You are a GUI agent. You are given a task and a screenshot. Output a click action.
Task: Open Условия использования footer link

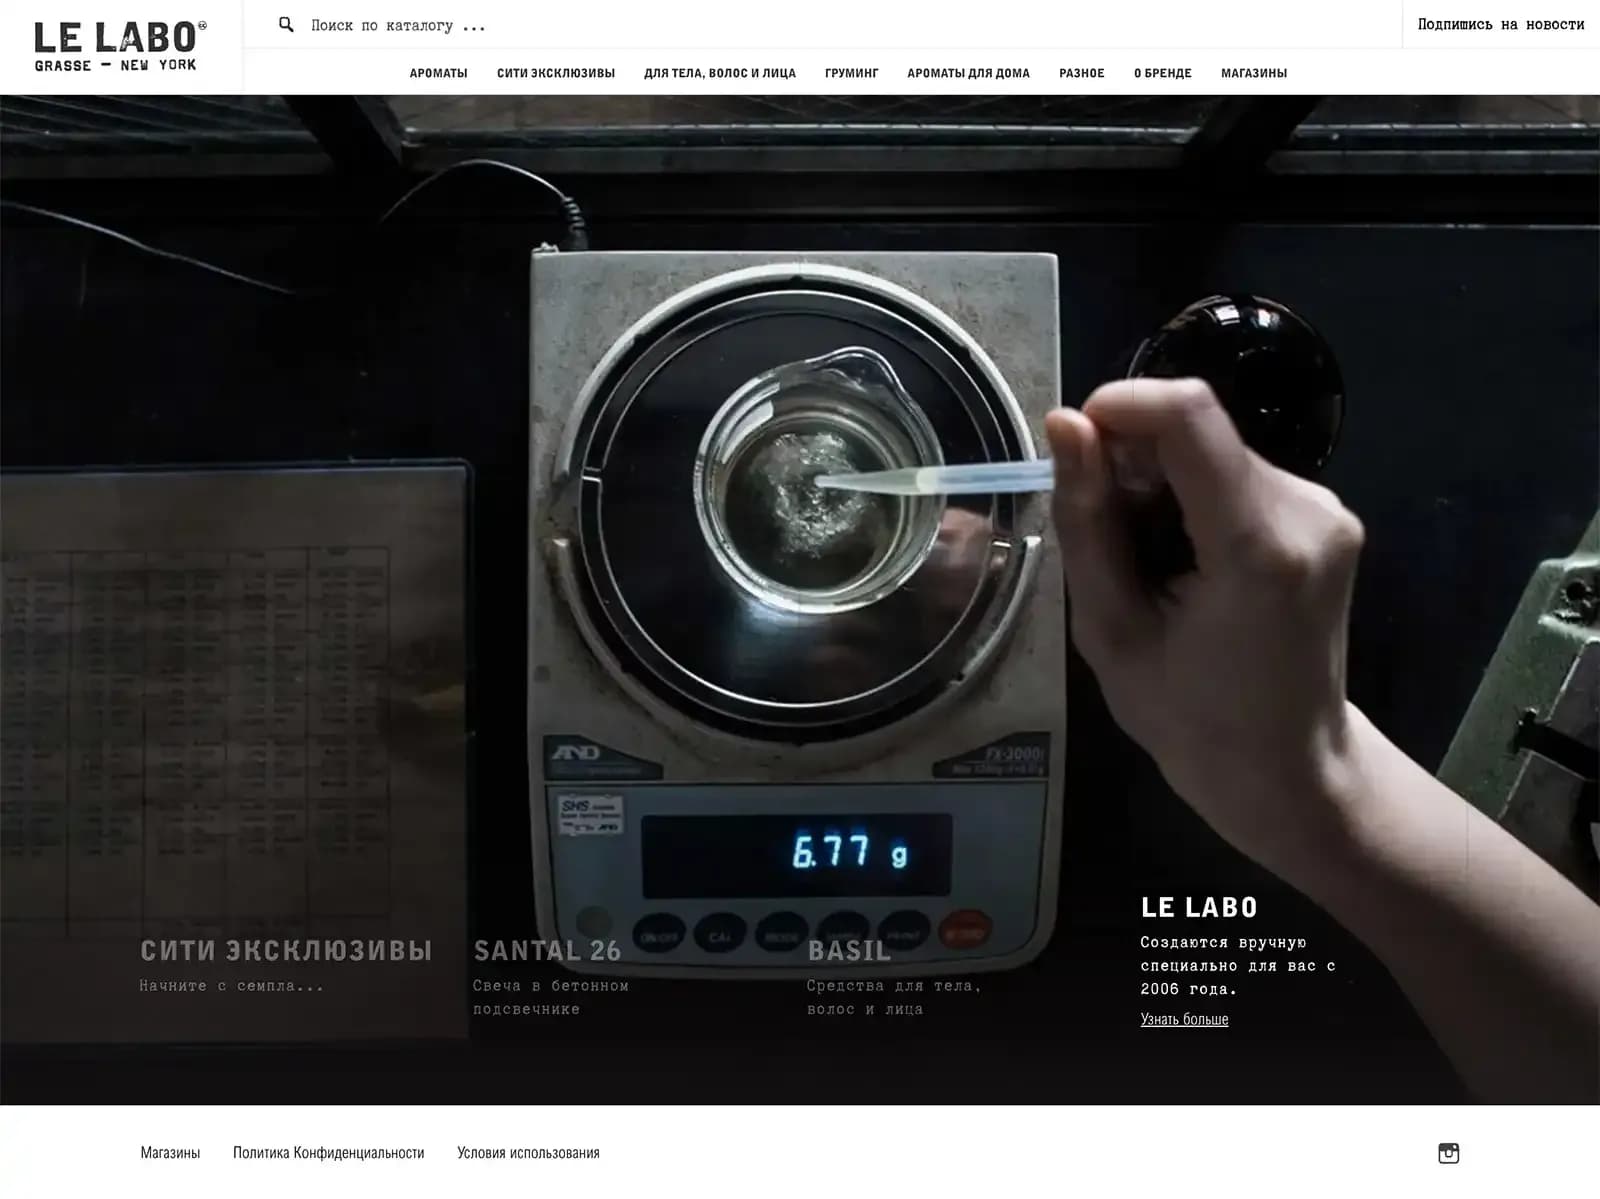(x=528, y=1153)
